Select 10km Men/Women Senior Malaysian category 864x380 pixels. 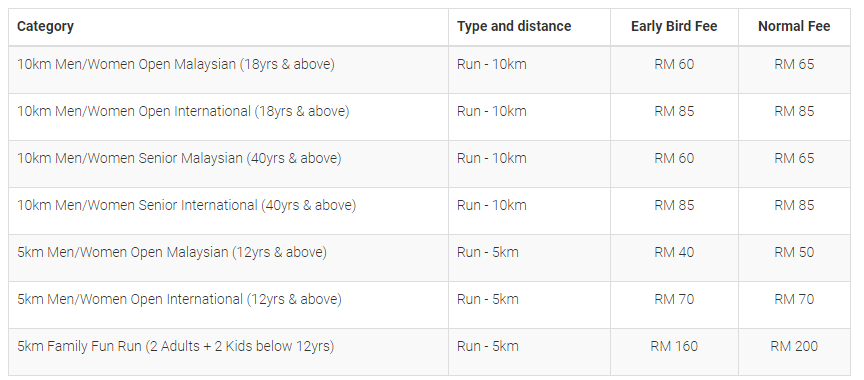point(179,158)
